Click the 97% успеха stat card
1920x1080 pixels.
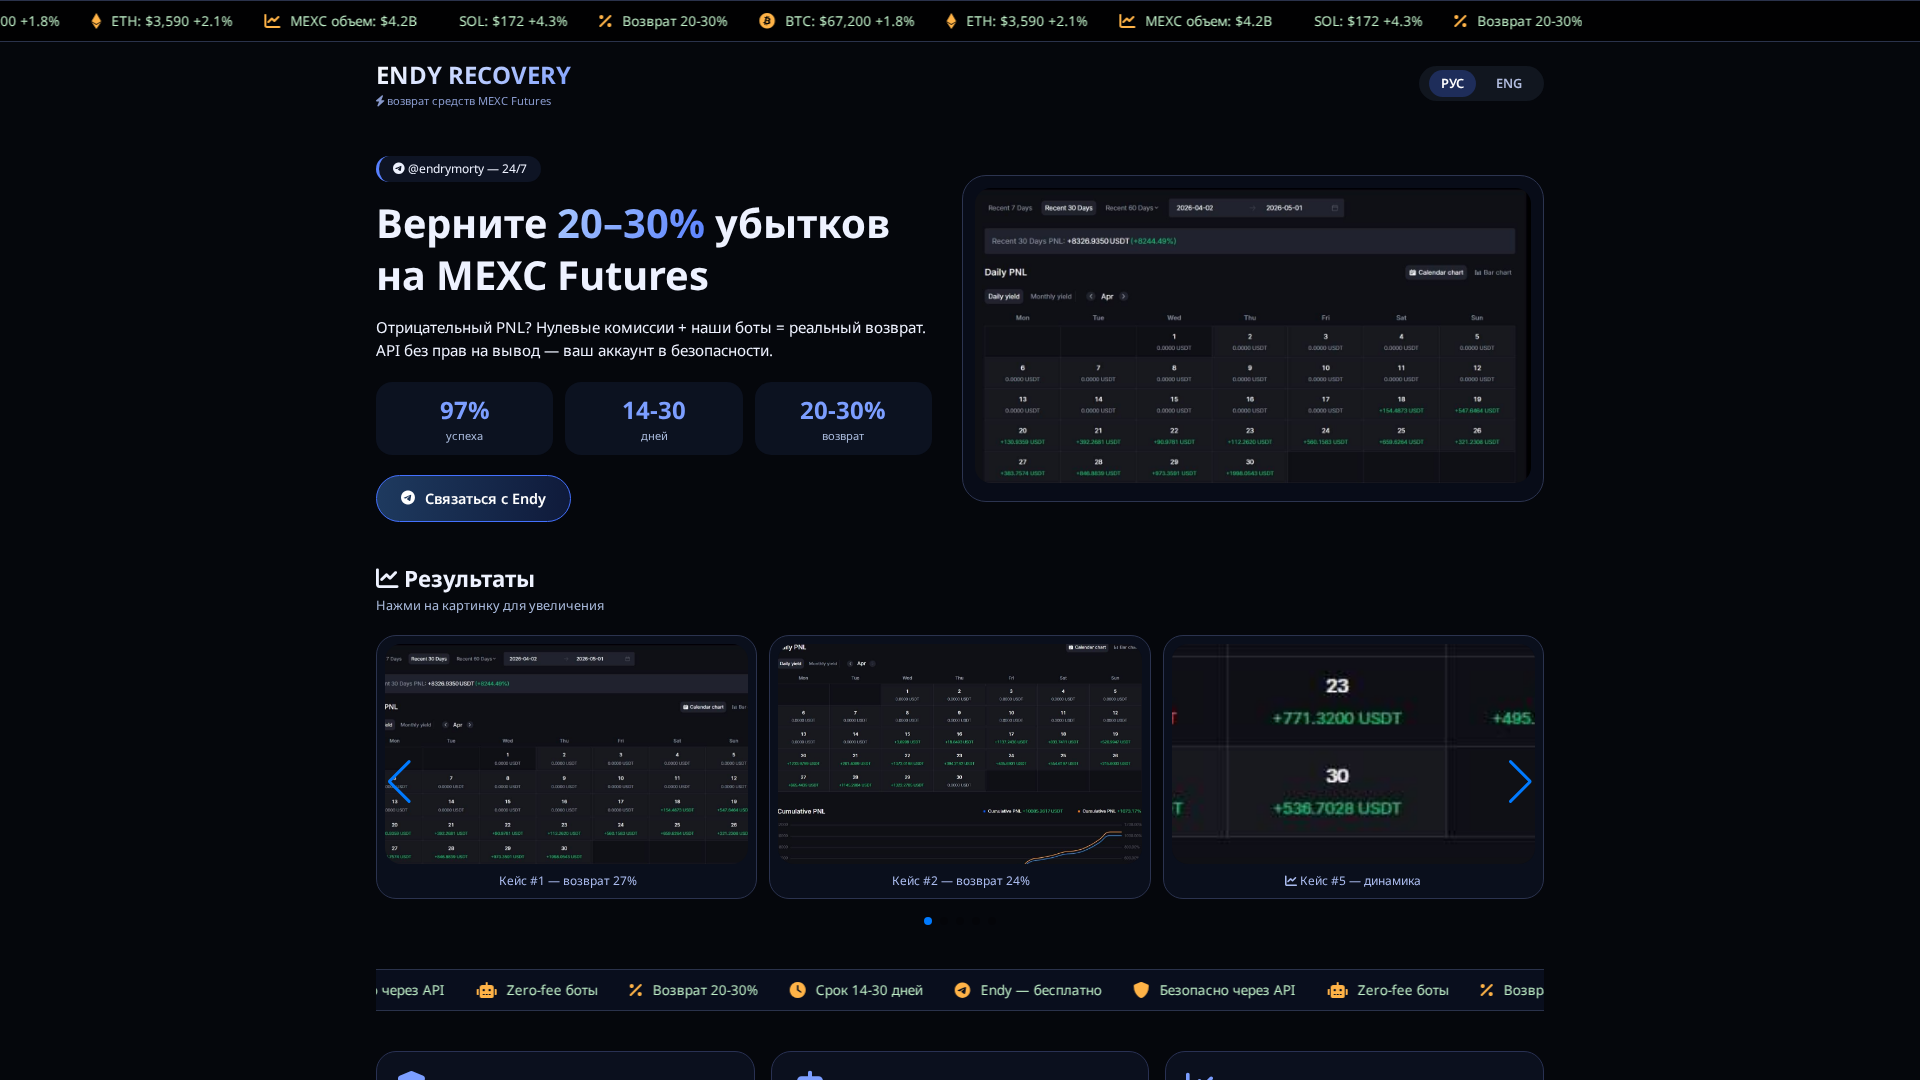coord(464,419)
